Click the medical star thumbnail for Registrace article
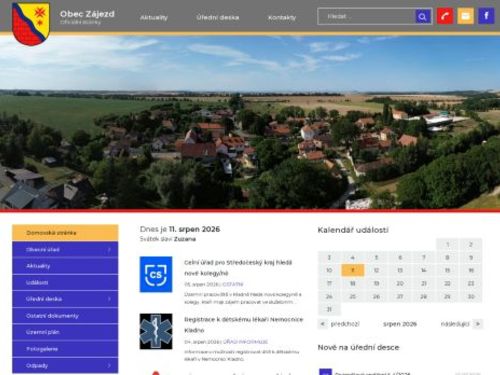 tap(156, 331)
